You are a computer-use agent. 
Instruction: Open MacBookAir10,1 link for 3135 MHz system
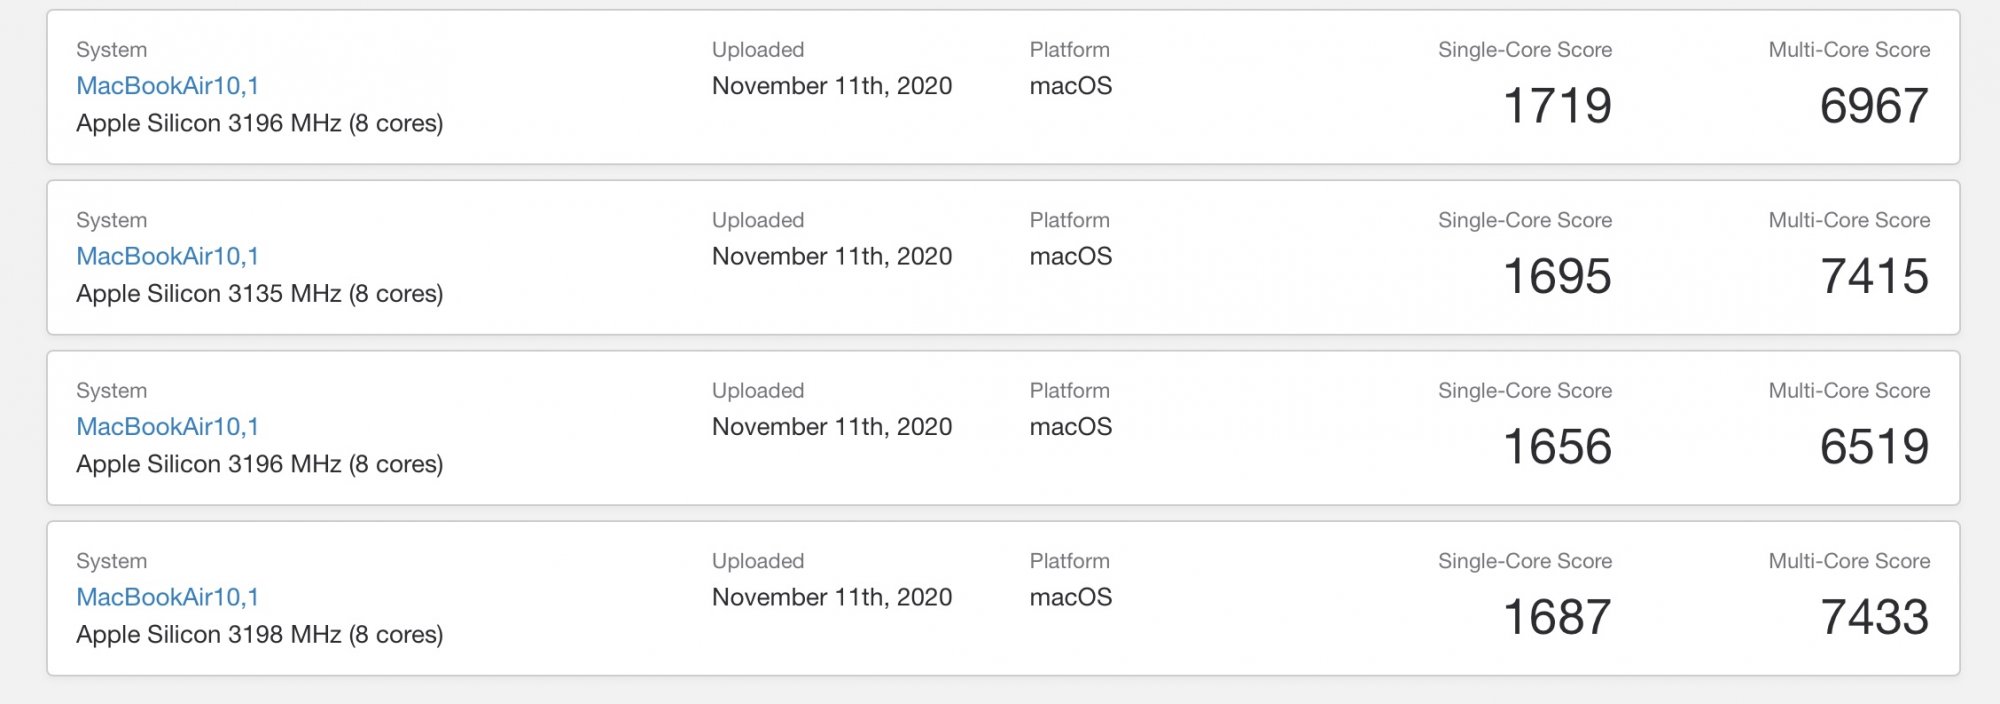click(167, 256)
